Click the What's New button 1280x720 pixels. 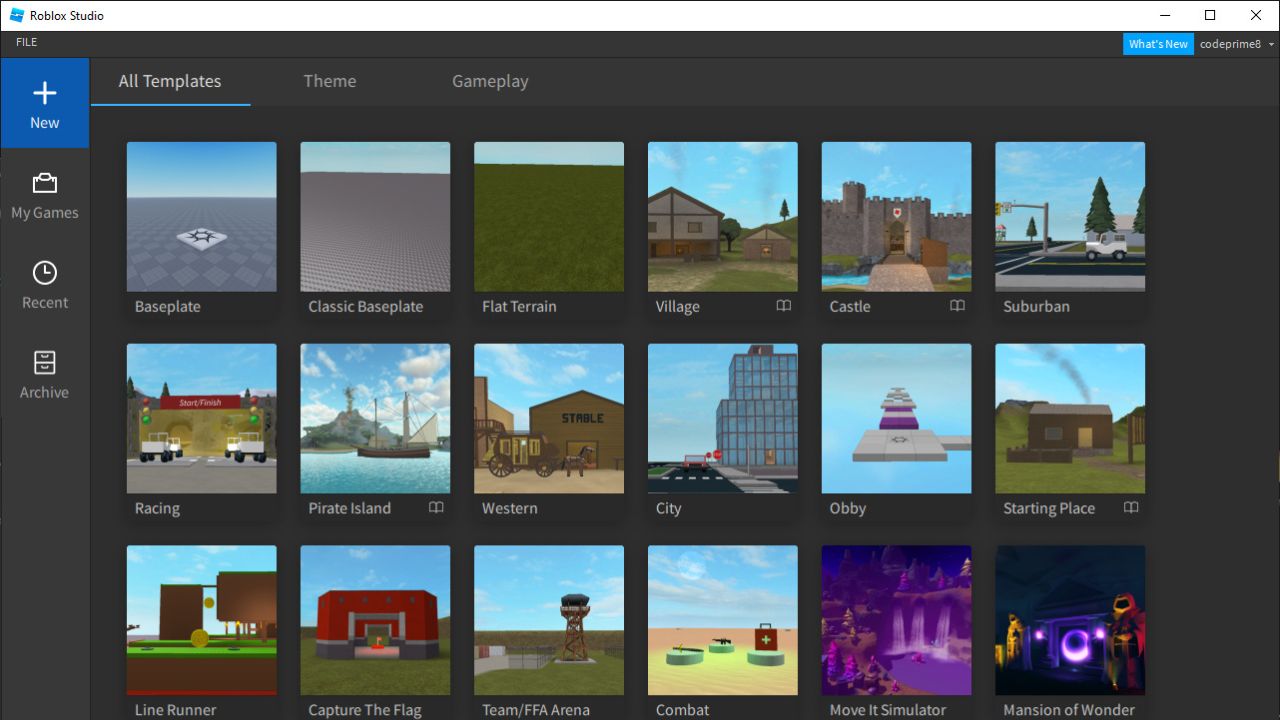pos(1158,44)
